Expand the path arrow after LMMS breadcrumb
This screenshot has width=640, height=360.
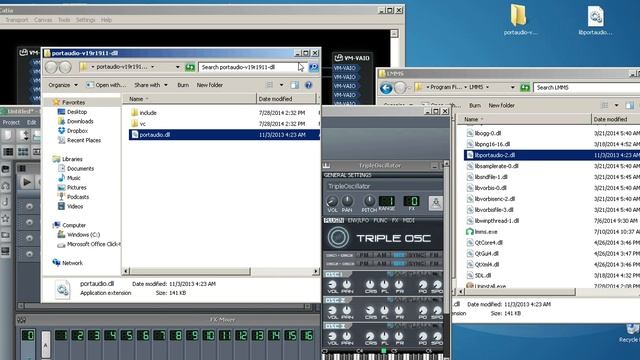tap(487, 87)
